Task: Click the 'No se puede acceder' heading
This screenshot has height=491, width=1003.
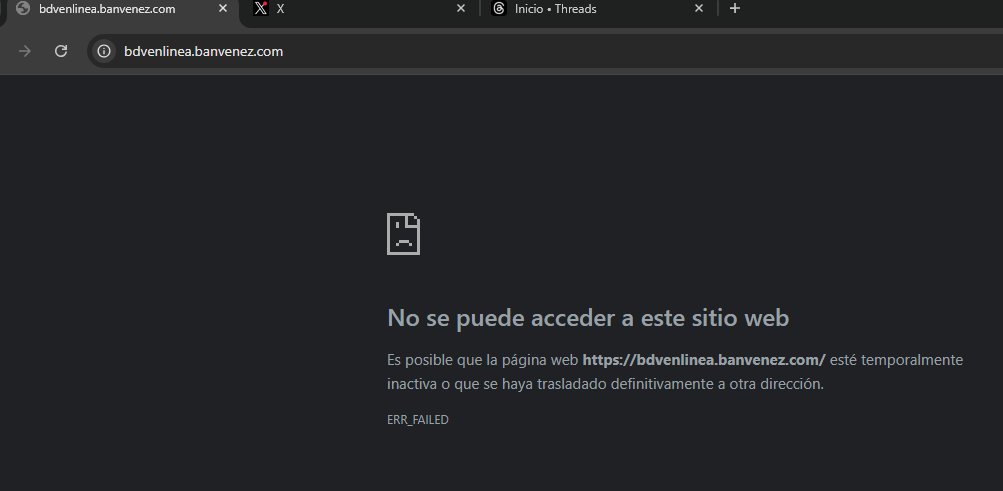Action: [588, 318]
